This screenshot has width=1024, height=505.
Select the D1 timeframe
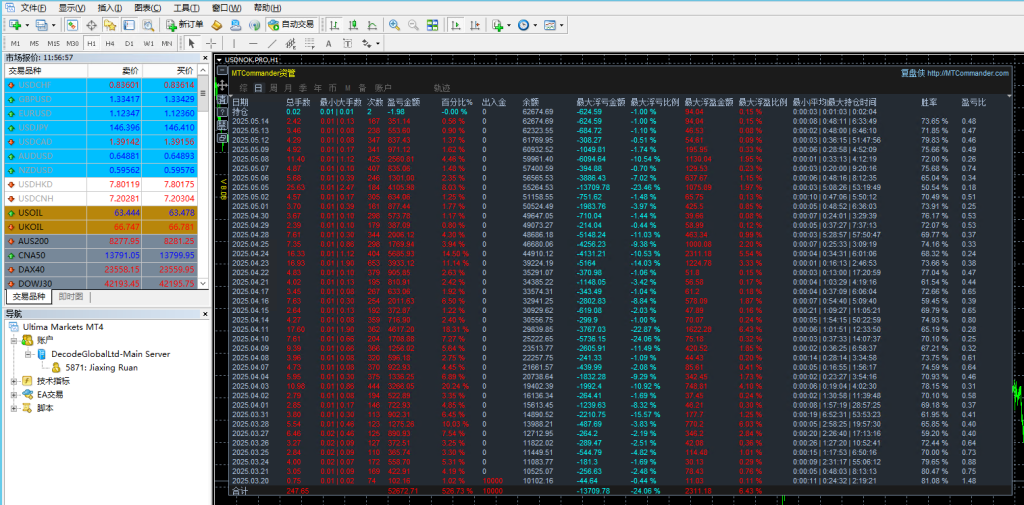click(x=129, y=43)
